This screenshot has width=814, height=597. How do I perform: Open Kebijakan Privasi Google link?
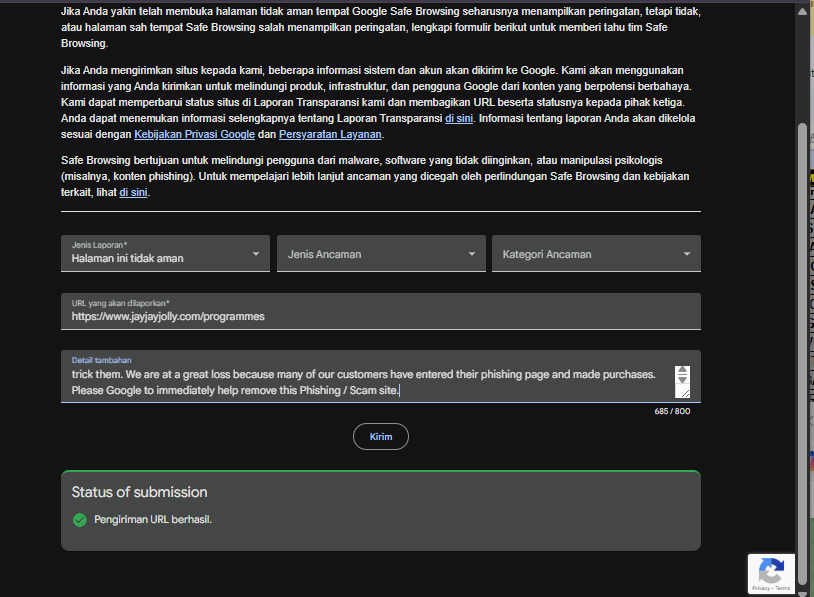coord(194,134)
